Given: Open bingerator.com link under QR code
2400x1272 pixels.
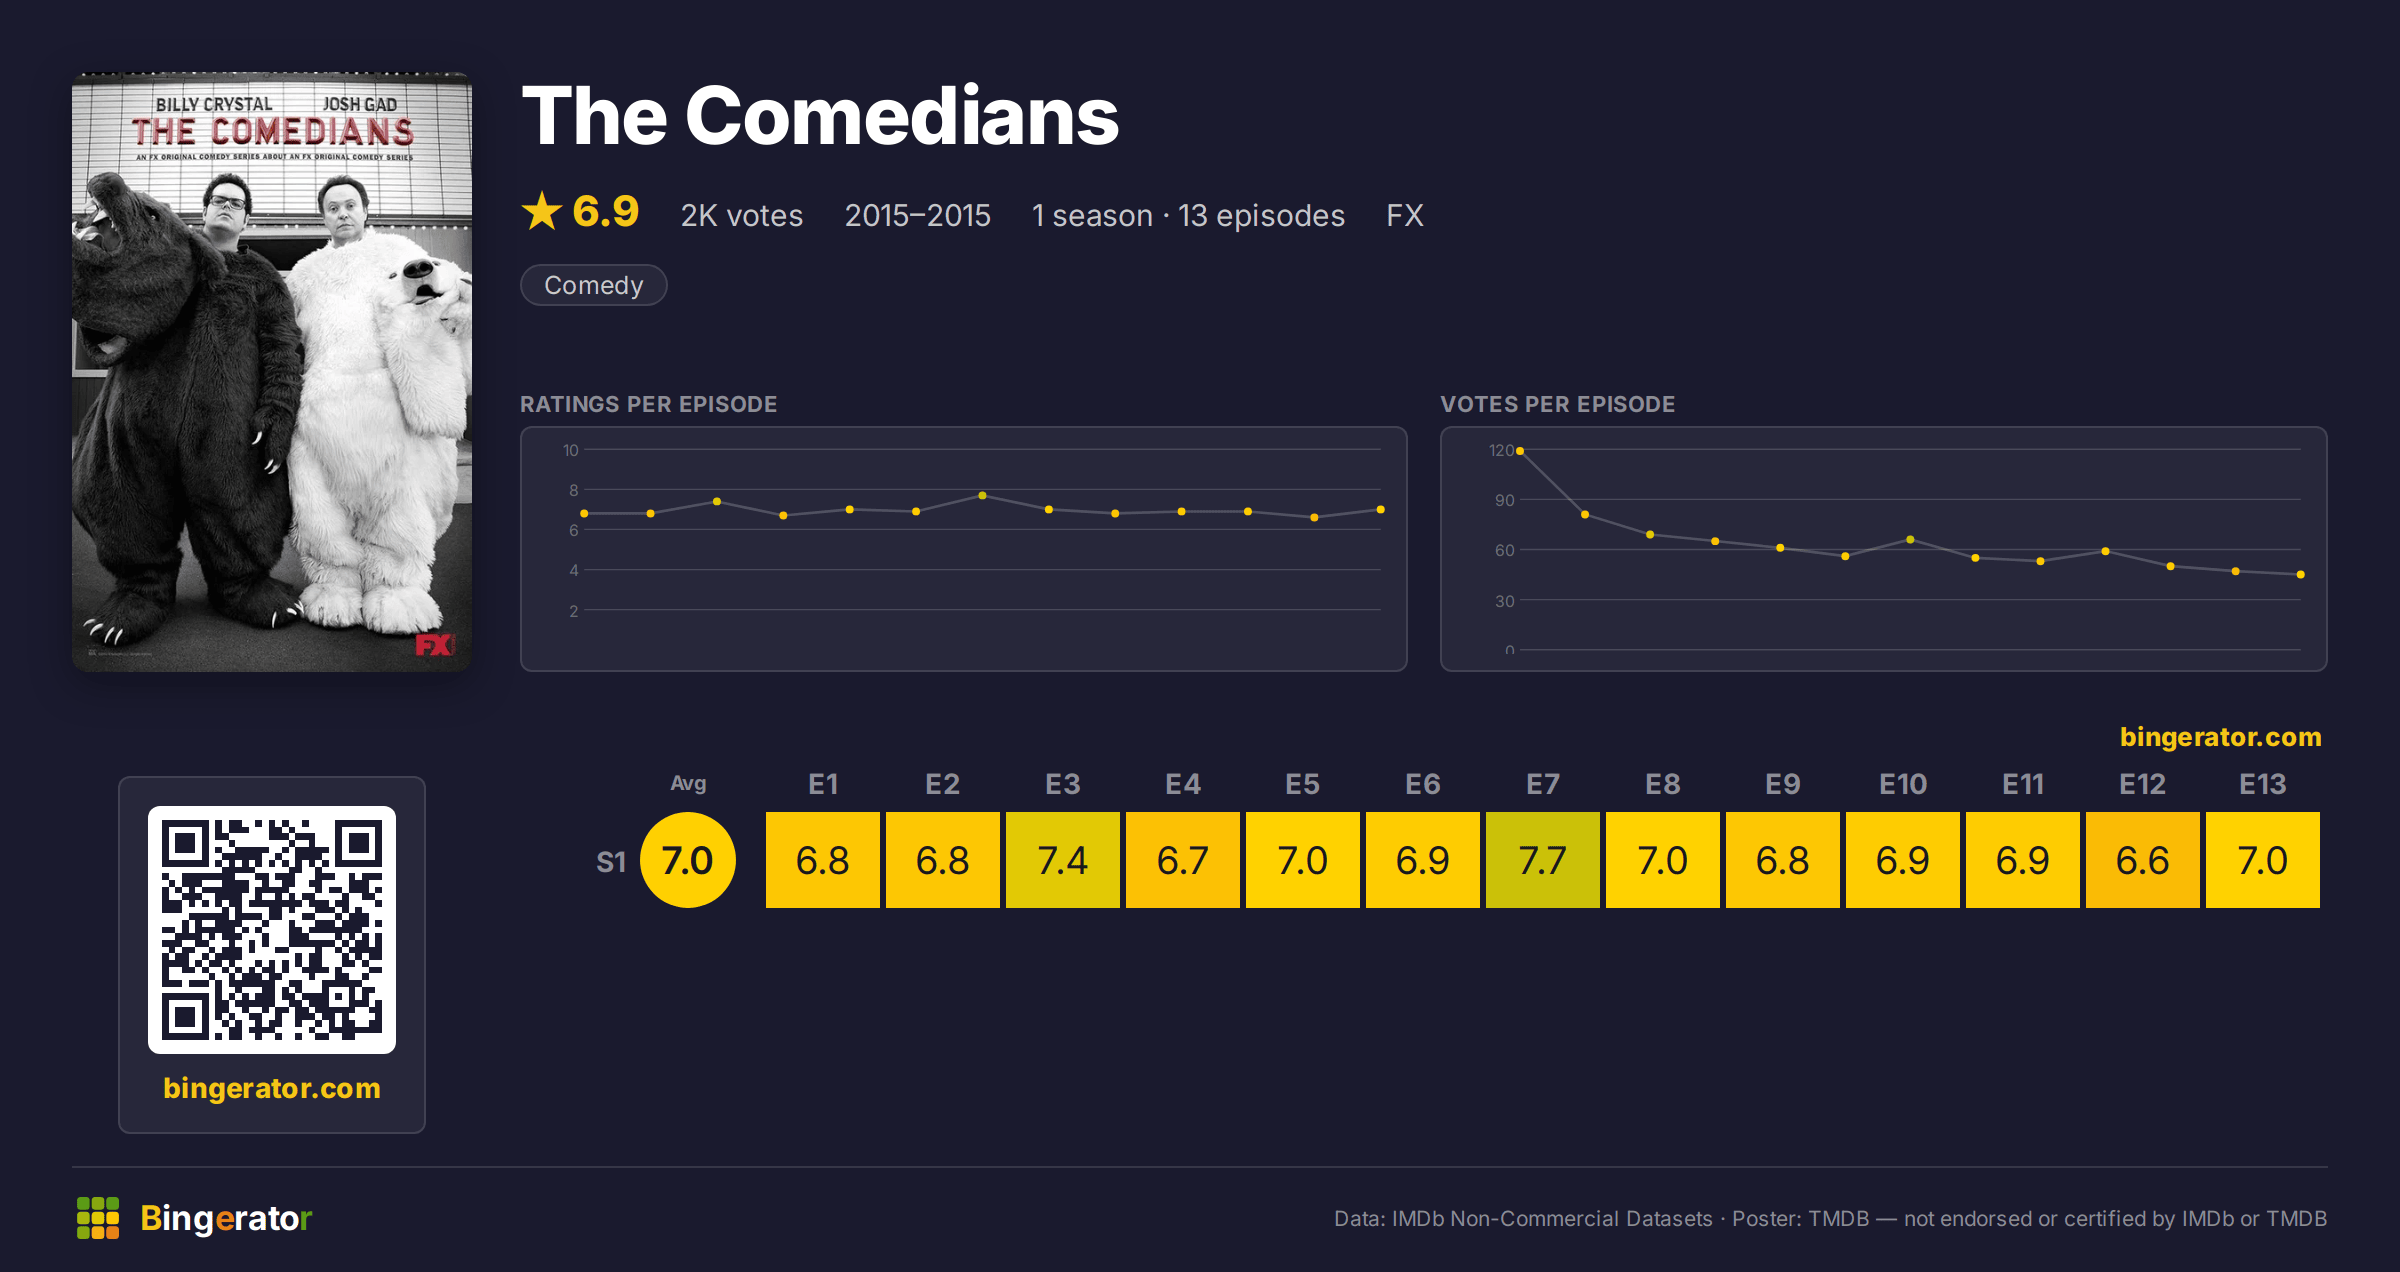Looking at the screenshot, I should [272, 1088].
